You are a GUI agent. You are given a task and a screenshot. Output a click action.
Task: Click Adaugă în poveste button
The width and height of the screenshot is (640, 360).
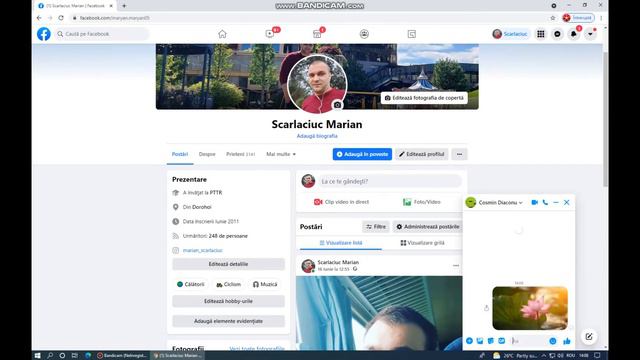[362, 154]
